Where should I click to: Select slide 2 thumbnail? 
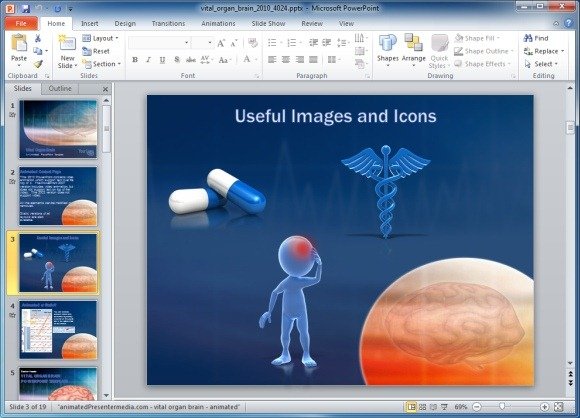pos(58,196)
